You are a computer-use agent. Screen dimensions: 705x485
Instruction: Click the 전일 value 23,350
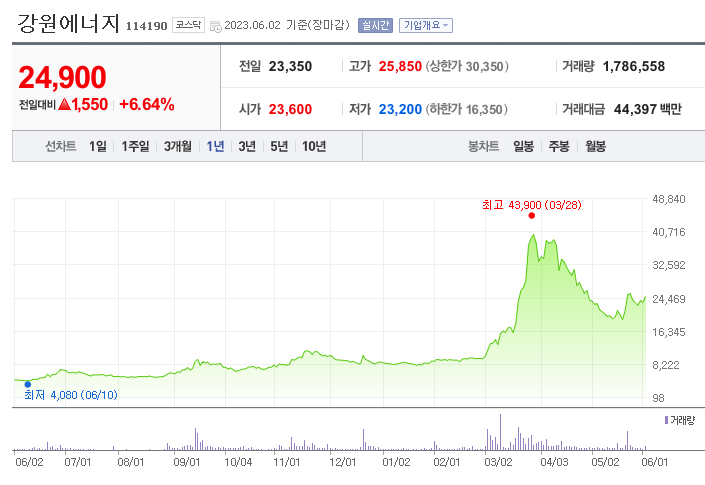point(290,67)
